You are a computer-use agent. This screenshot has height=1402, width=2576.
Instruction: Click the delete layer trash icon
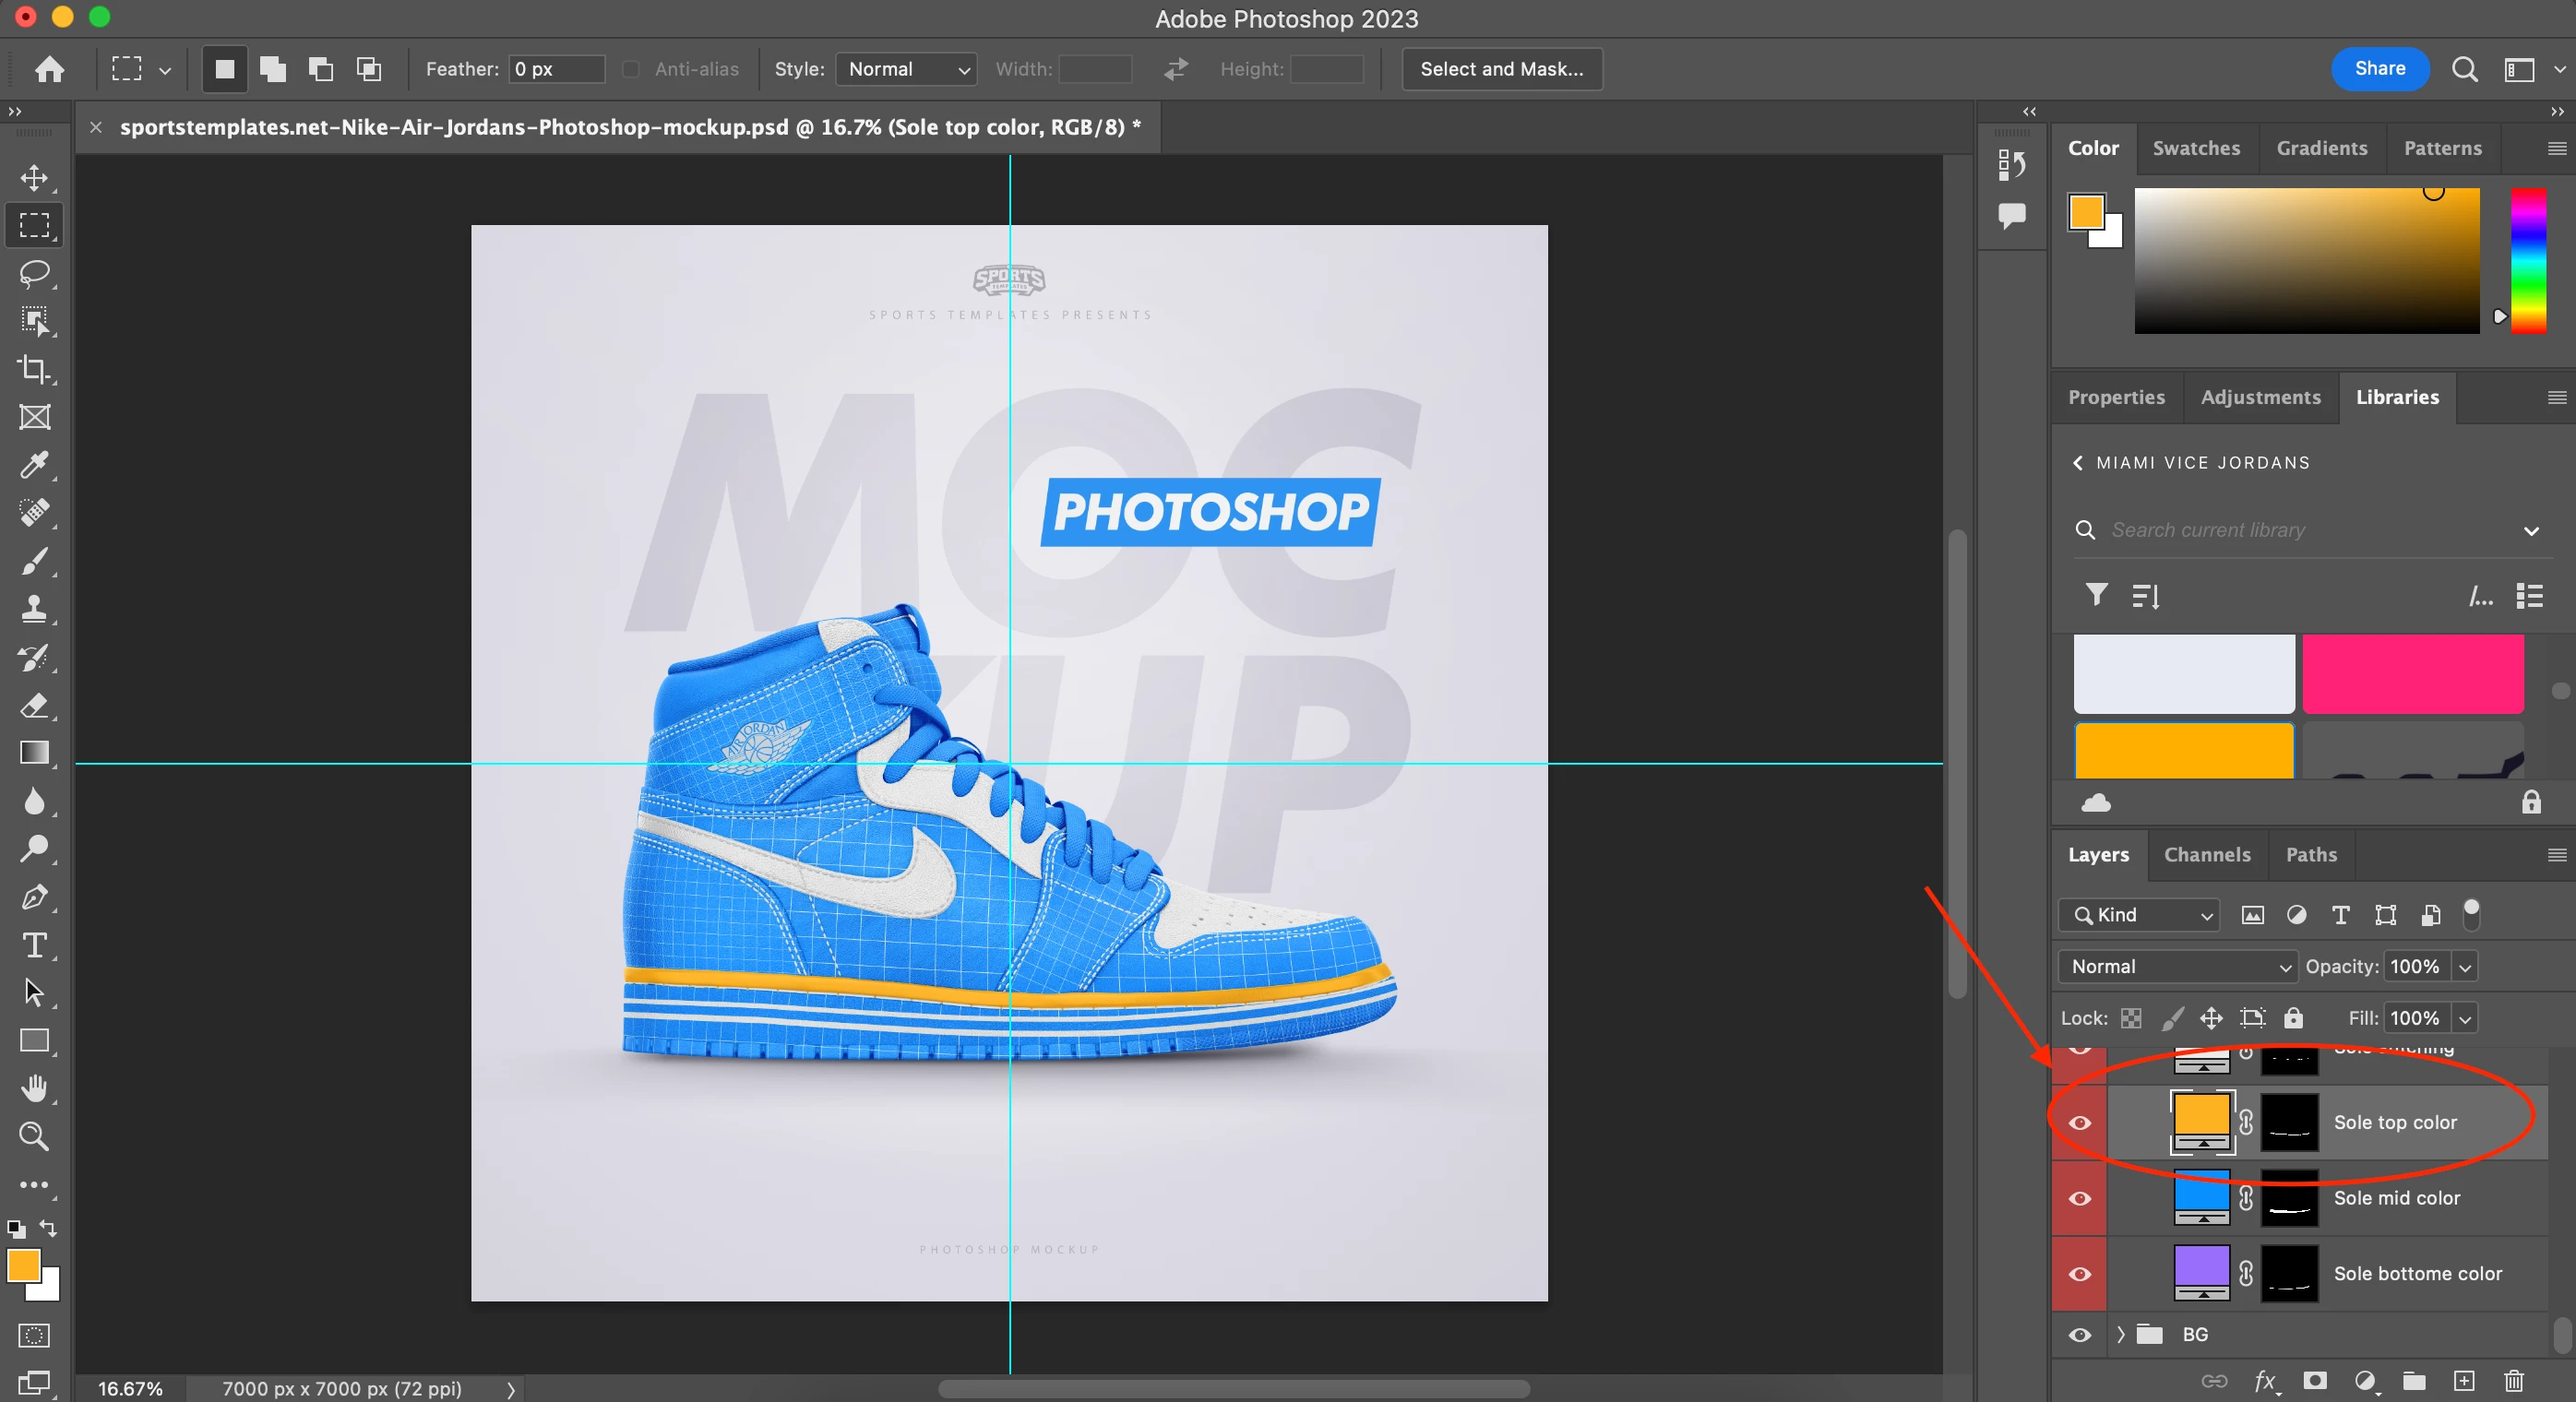2513,1381
